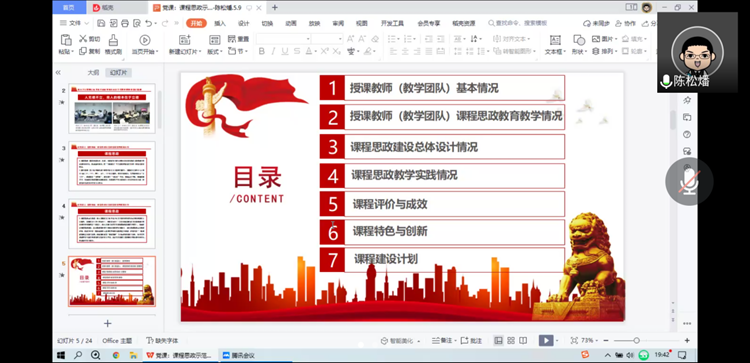Screen dimensions: 750x363
Task: Toggle bold formatting B button
Action: pos(262,51)
